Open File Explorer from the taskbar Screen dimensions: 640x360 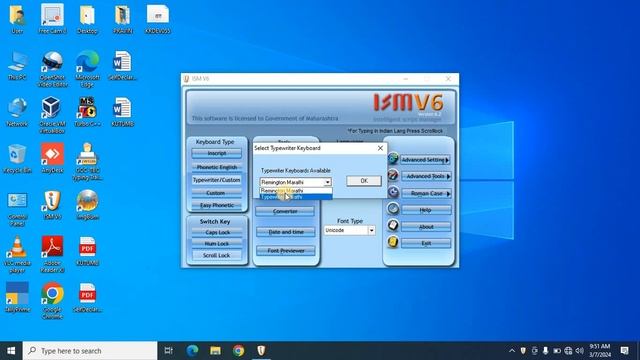pos(215,351)
